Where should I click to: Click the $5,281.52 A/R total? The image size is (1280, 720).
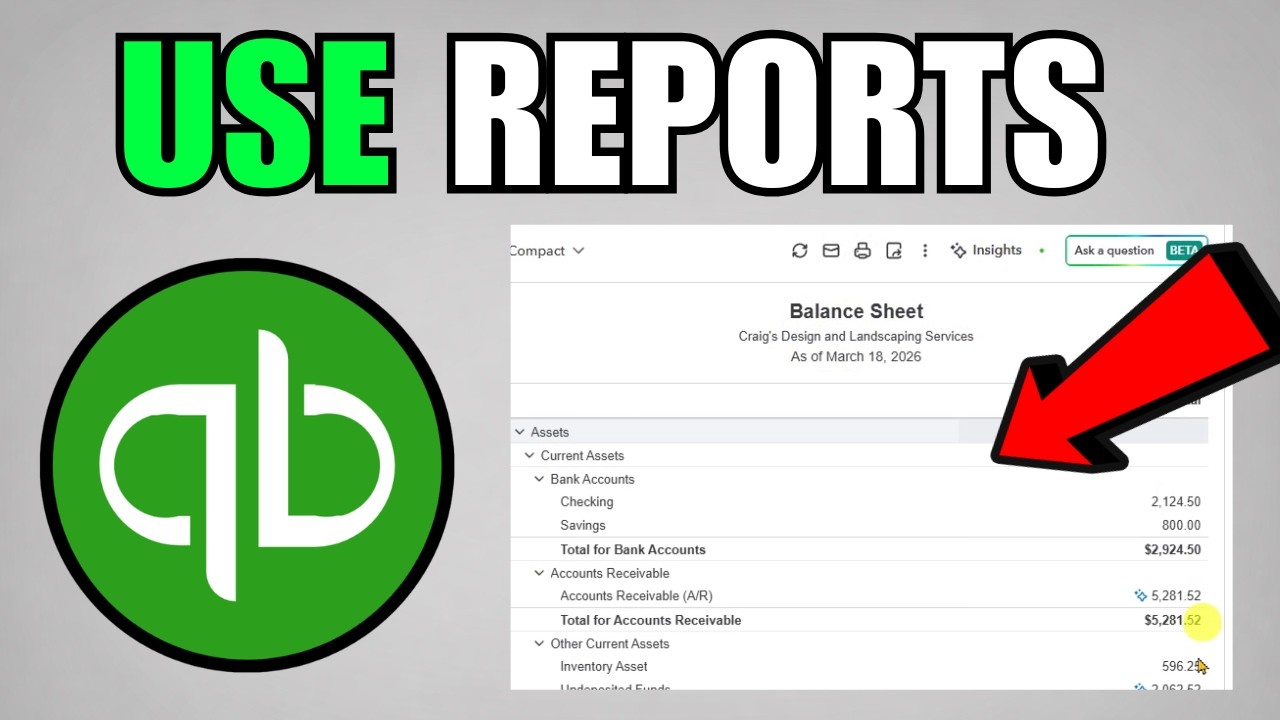[1173, 620]
